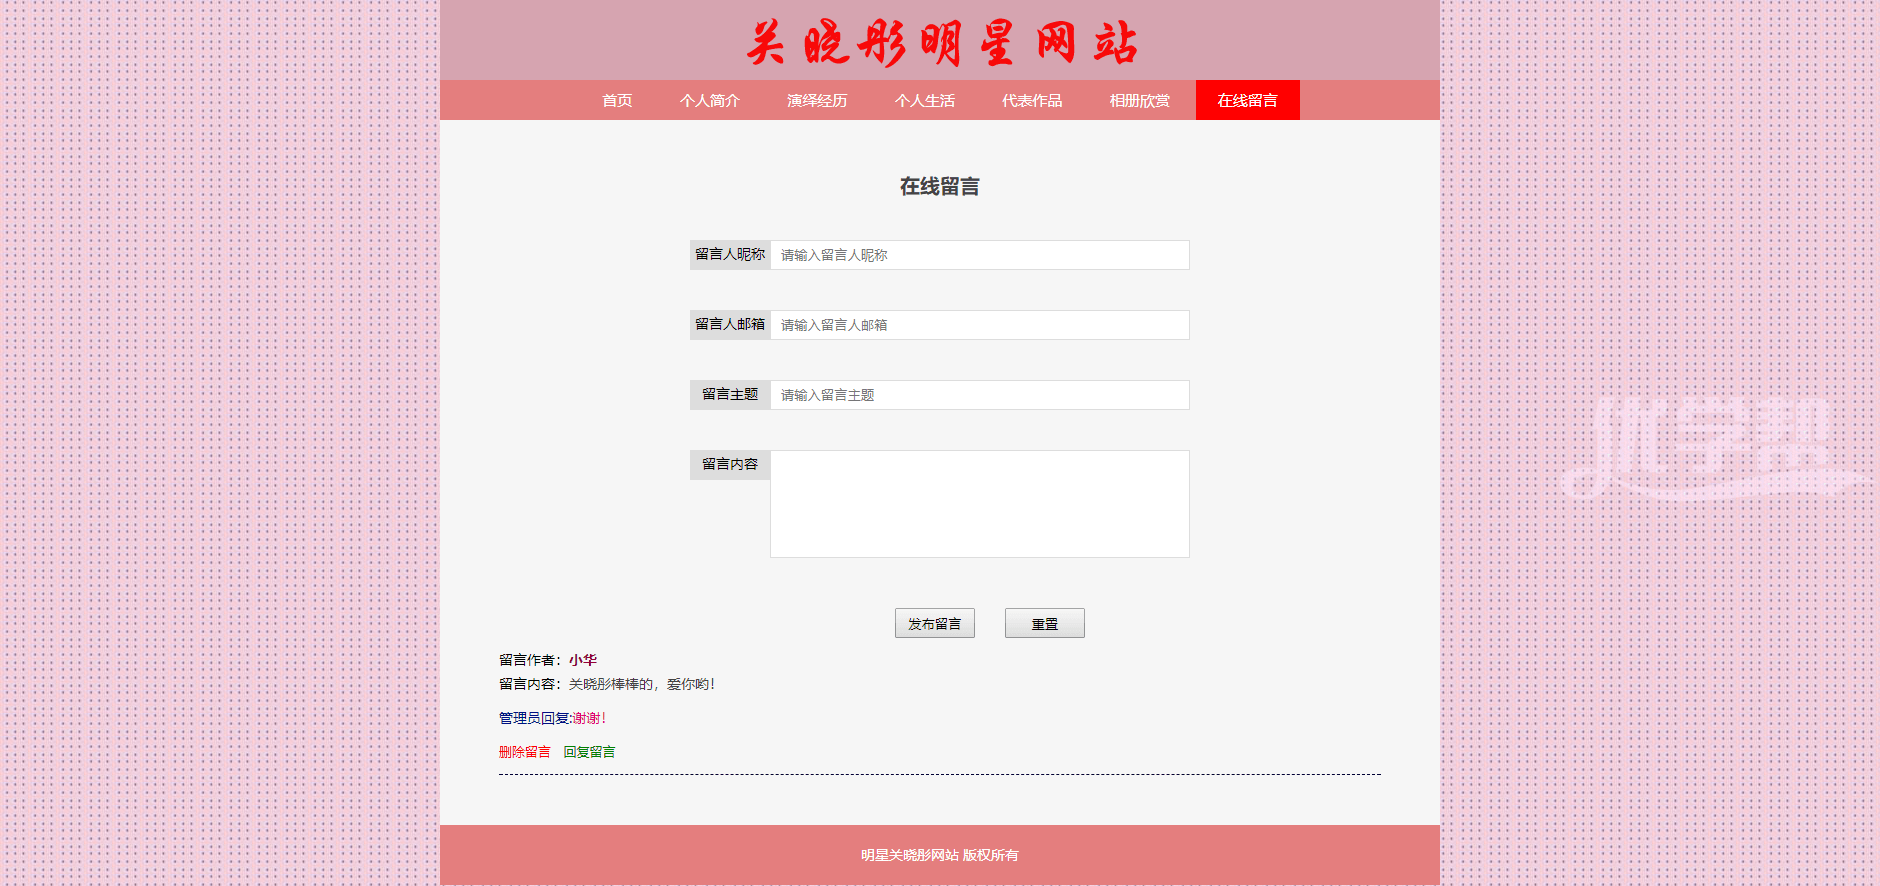Click the author name 小华

583,660
